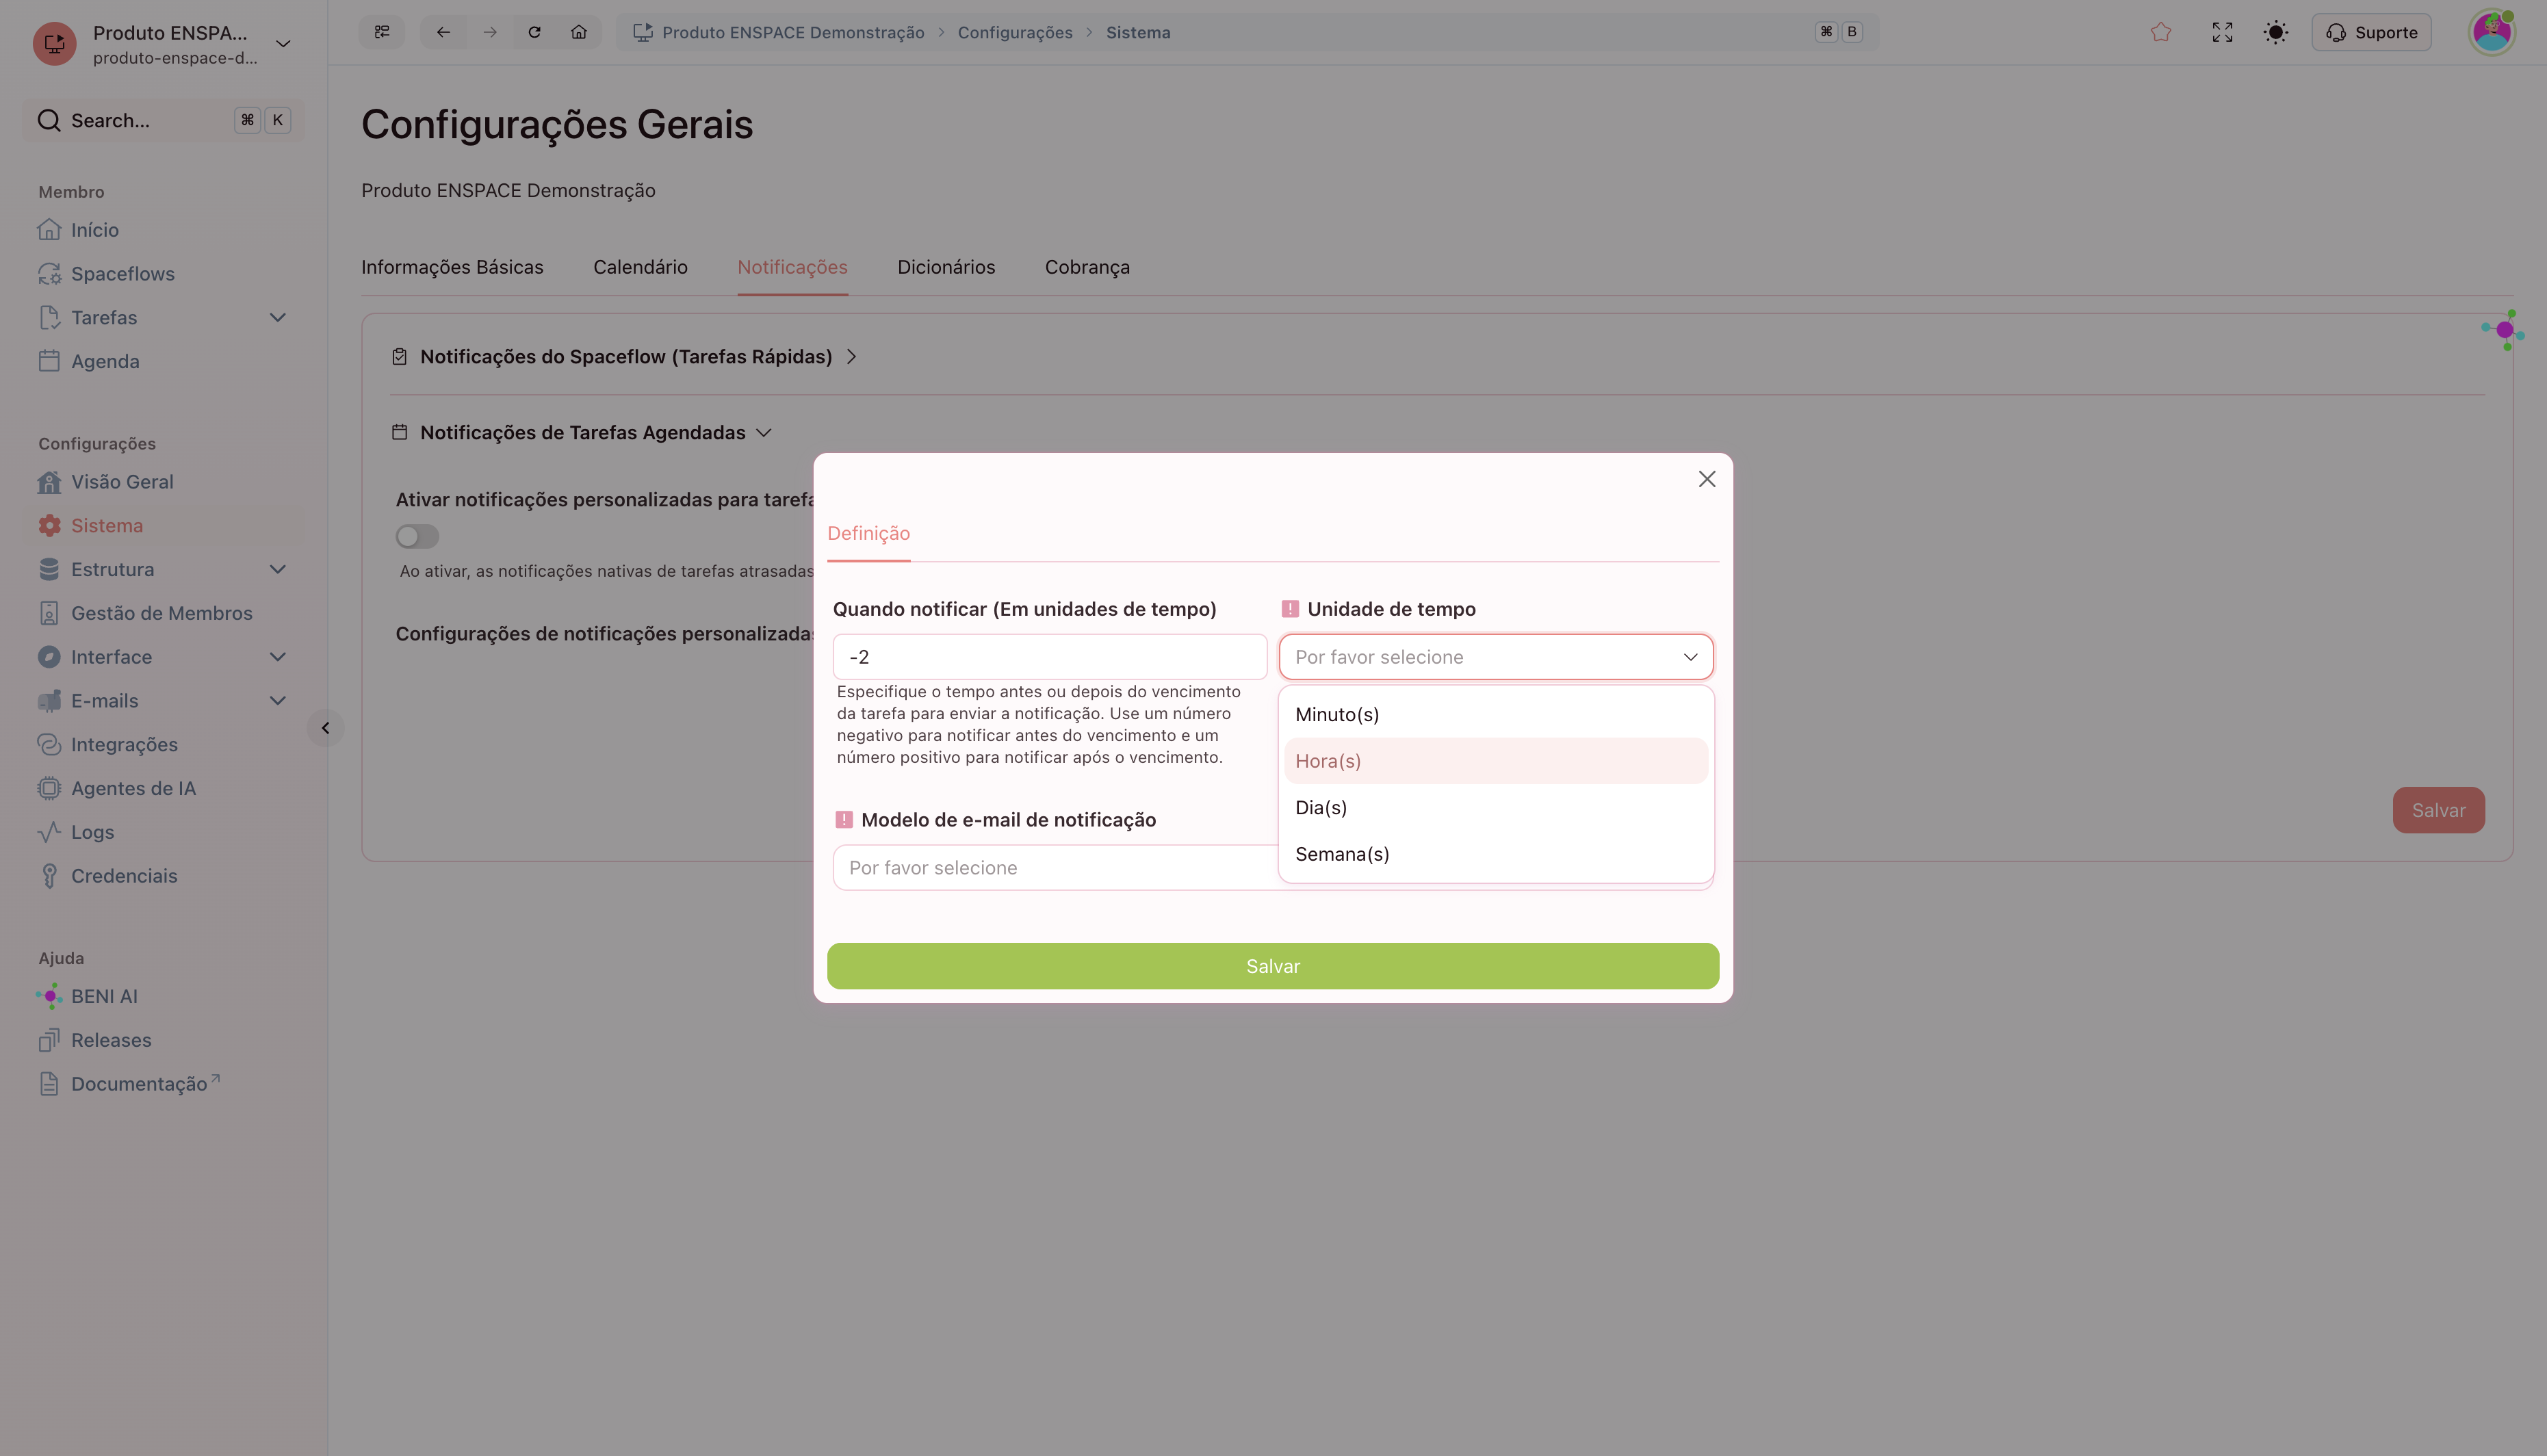2547x1456 pixels.
Task: Switch theme with the sun icon
Action: (2276, 32)
